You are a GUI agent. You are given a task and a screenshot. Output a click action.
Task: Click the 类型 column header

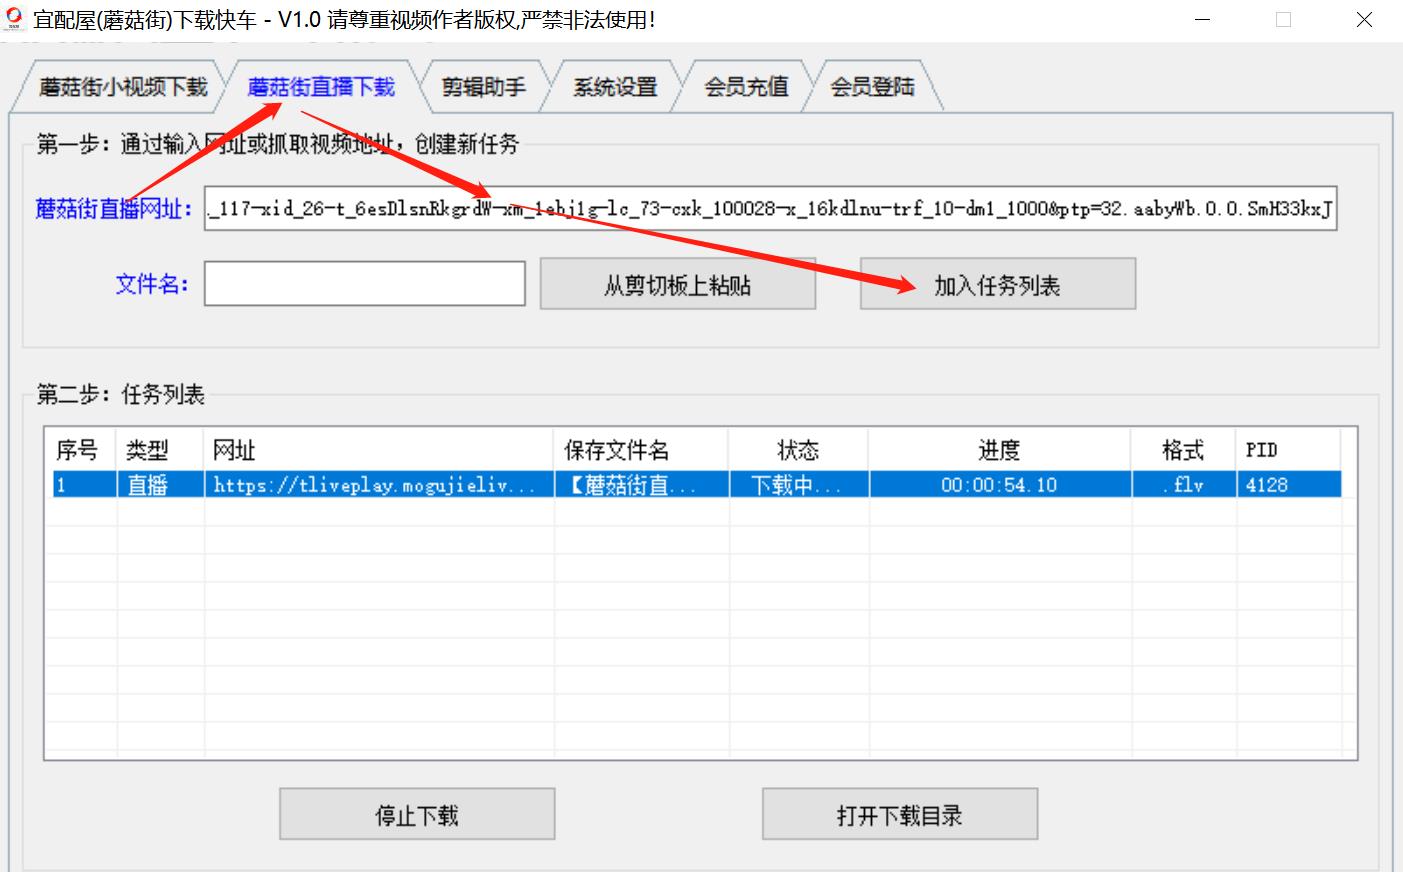tap(160, 450)
